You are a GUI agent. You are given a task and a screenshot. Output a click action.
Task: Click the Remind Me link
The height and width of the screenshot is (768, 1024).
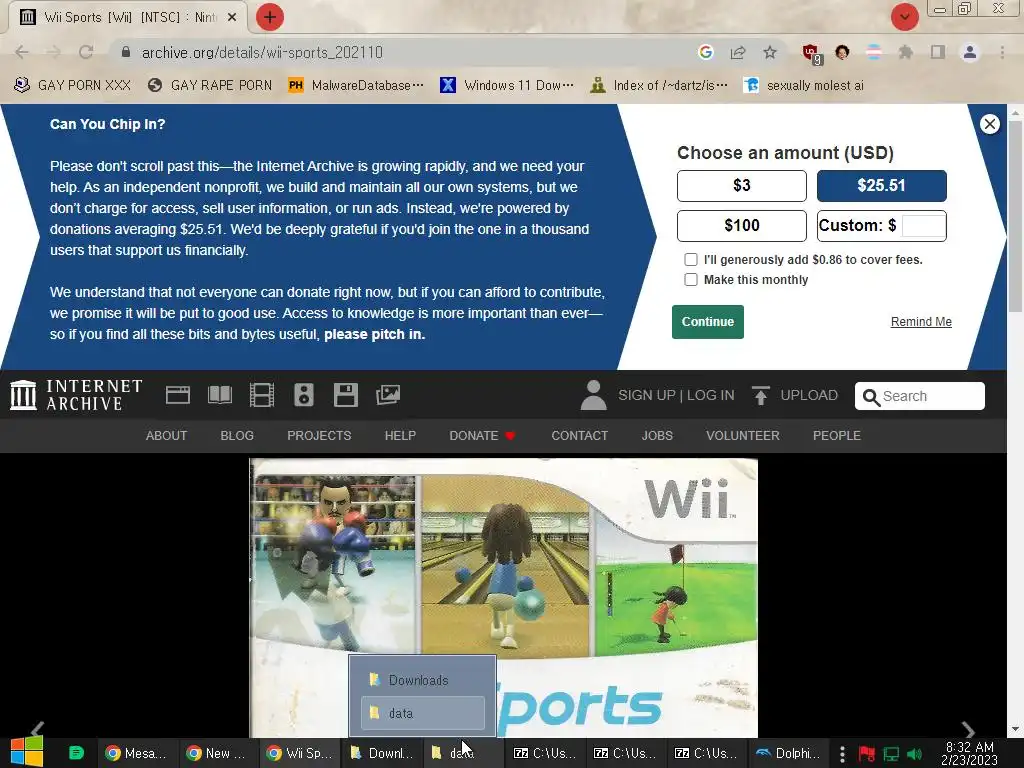921,322
